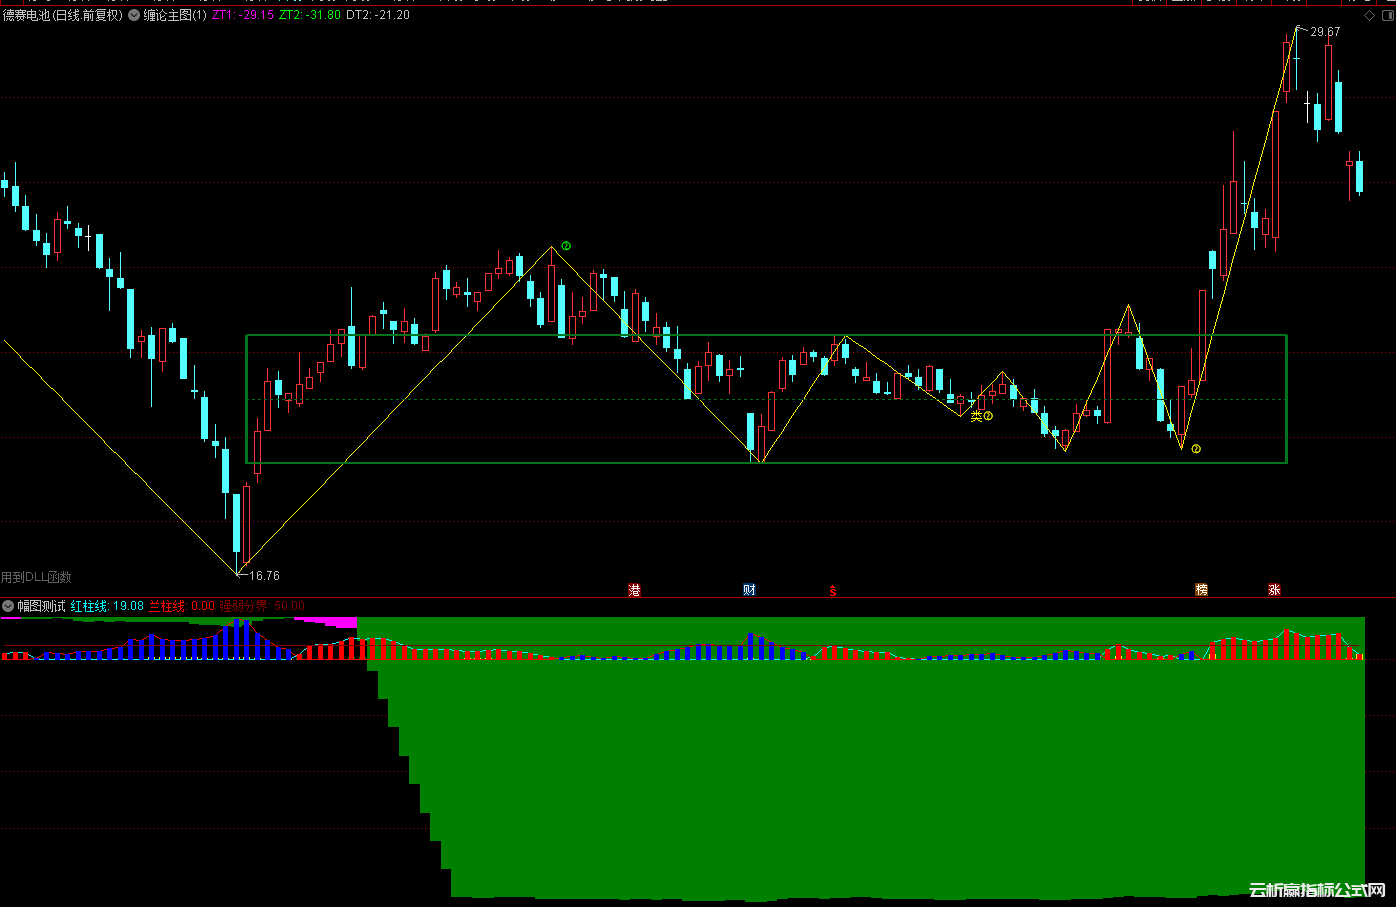Open the 幅图测试 indicator dropdown arrow

tap(8, 606)
